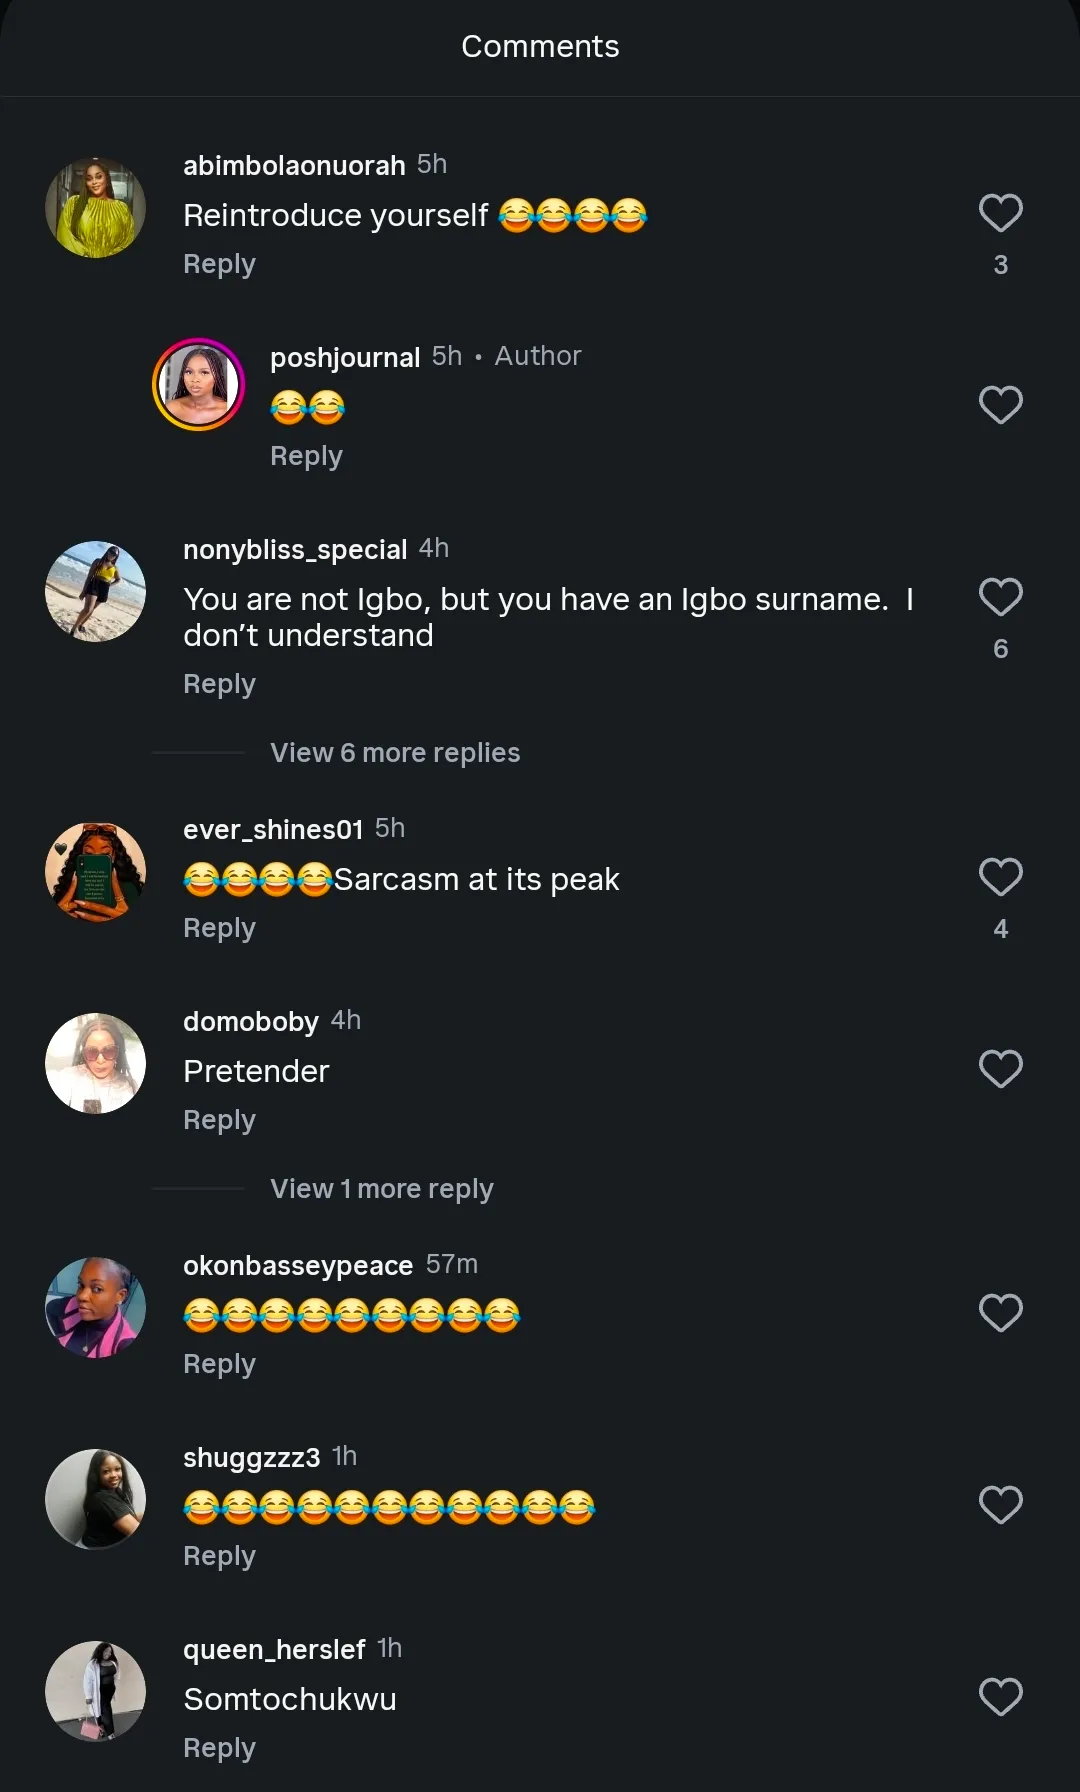
Task: Like abimbolaonuorah's comment with the heart
Action: click(1000, 213)
